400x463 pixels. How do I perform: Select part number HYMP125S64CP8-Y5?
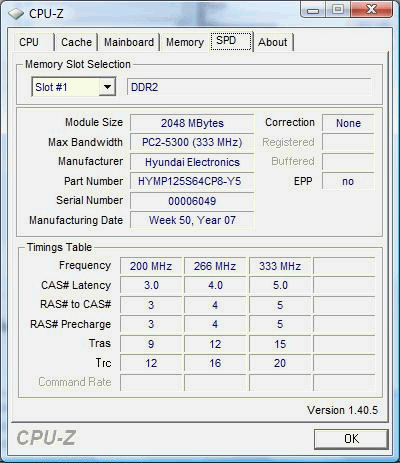[x=192, y=181]
